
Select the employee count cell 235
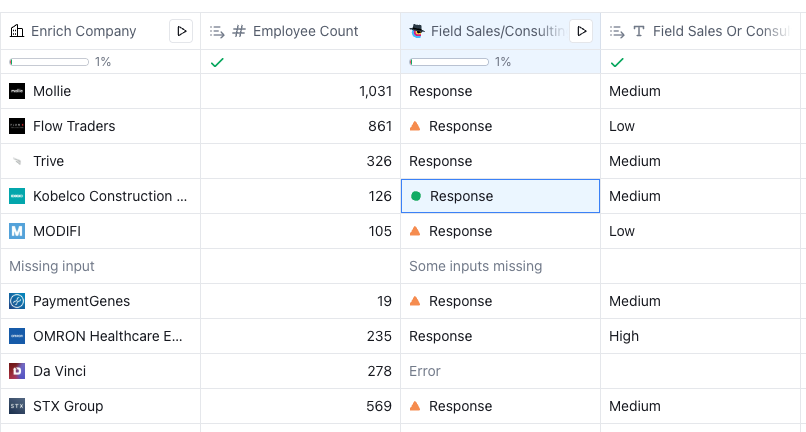point(300,336)
